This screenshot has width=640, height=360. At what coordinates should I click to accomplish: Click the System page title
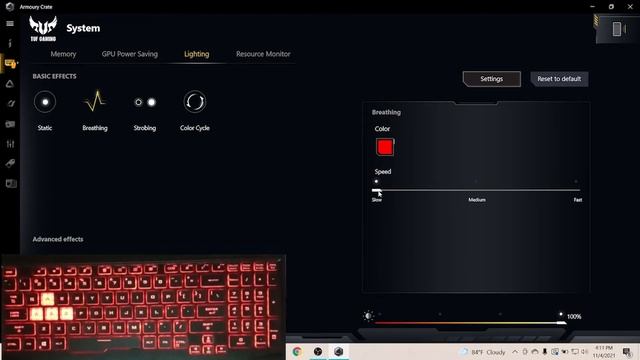pos(83,28)
